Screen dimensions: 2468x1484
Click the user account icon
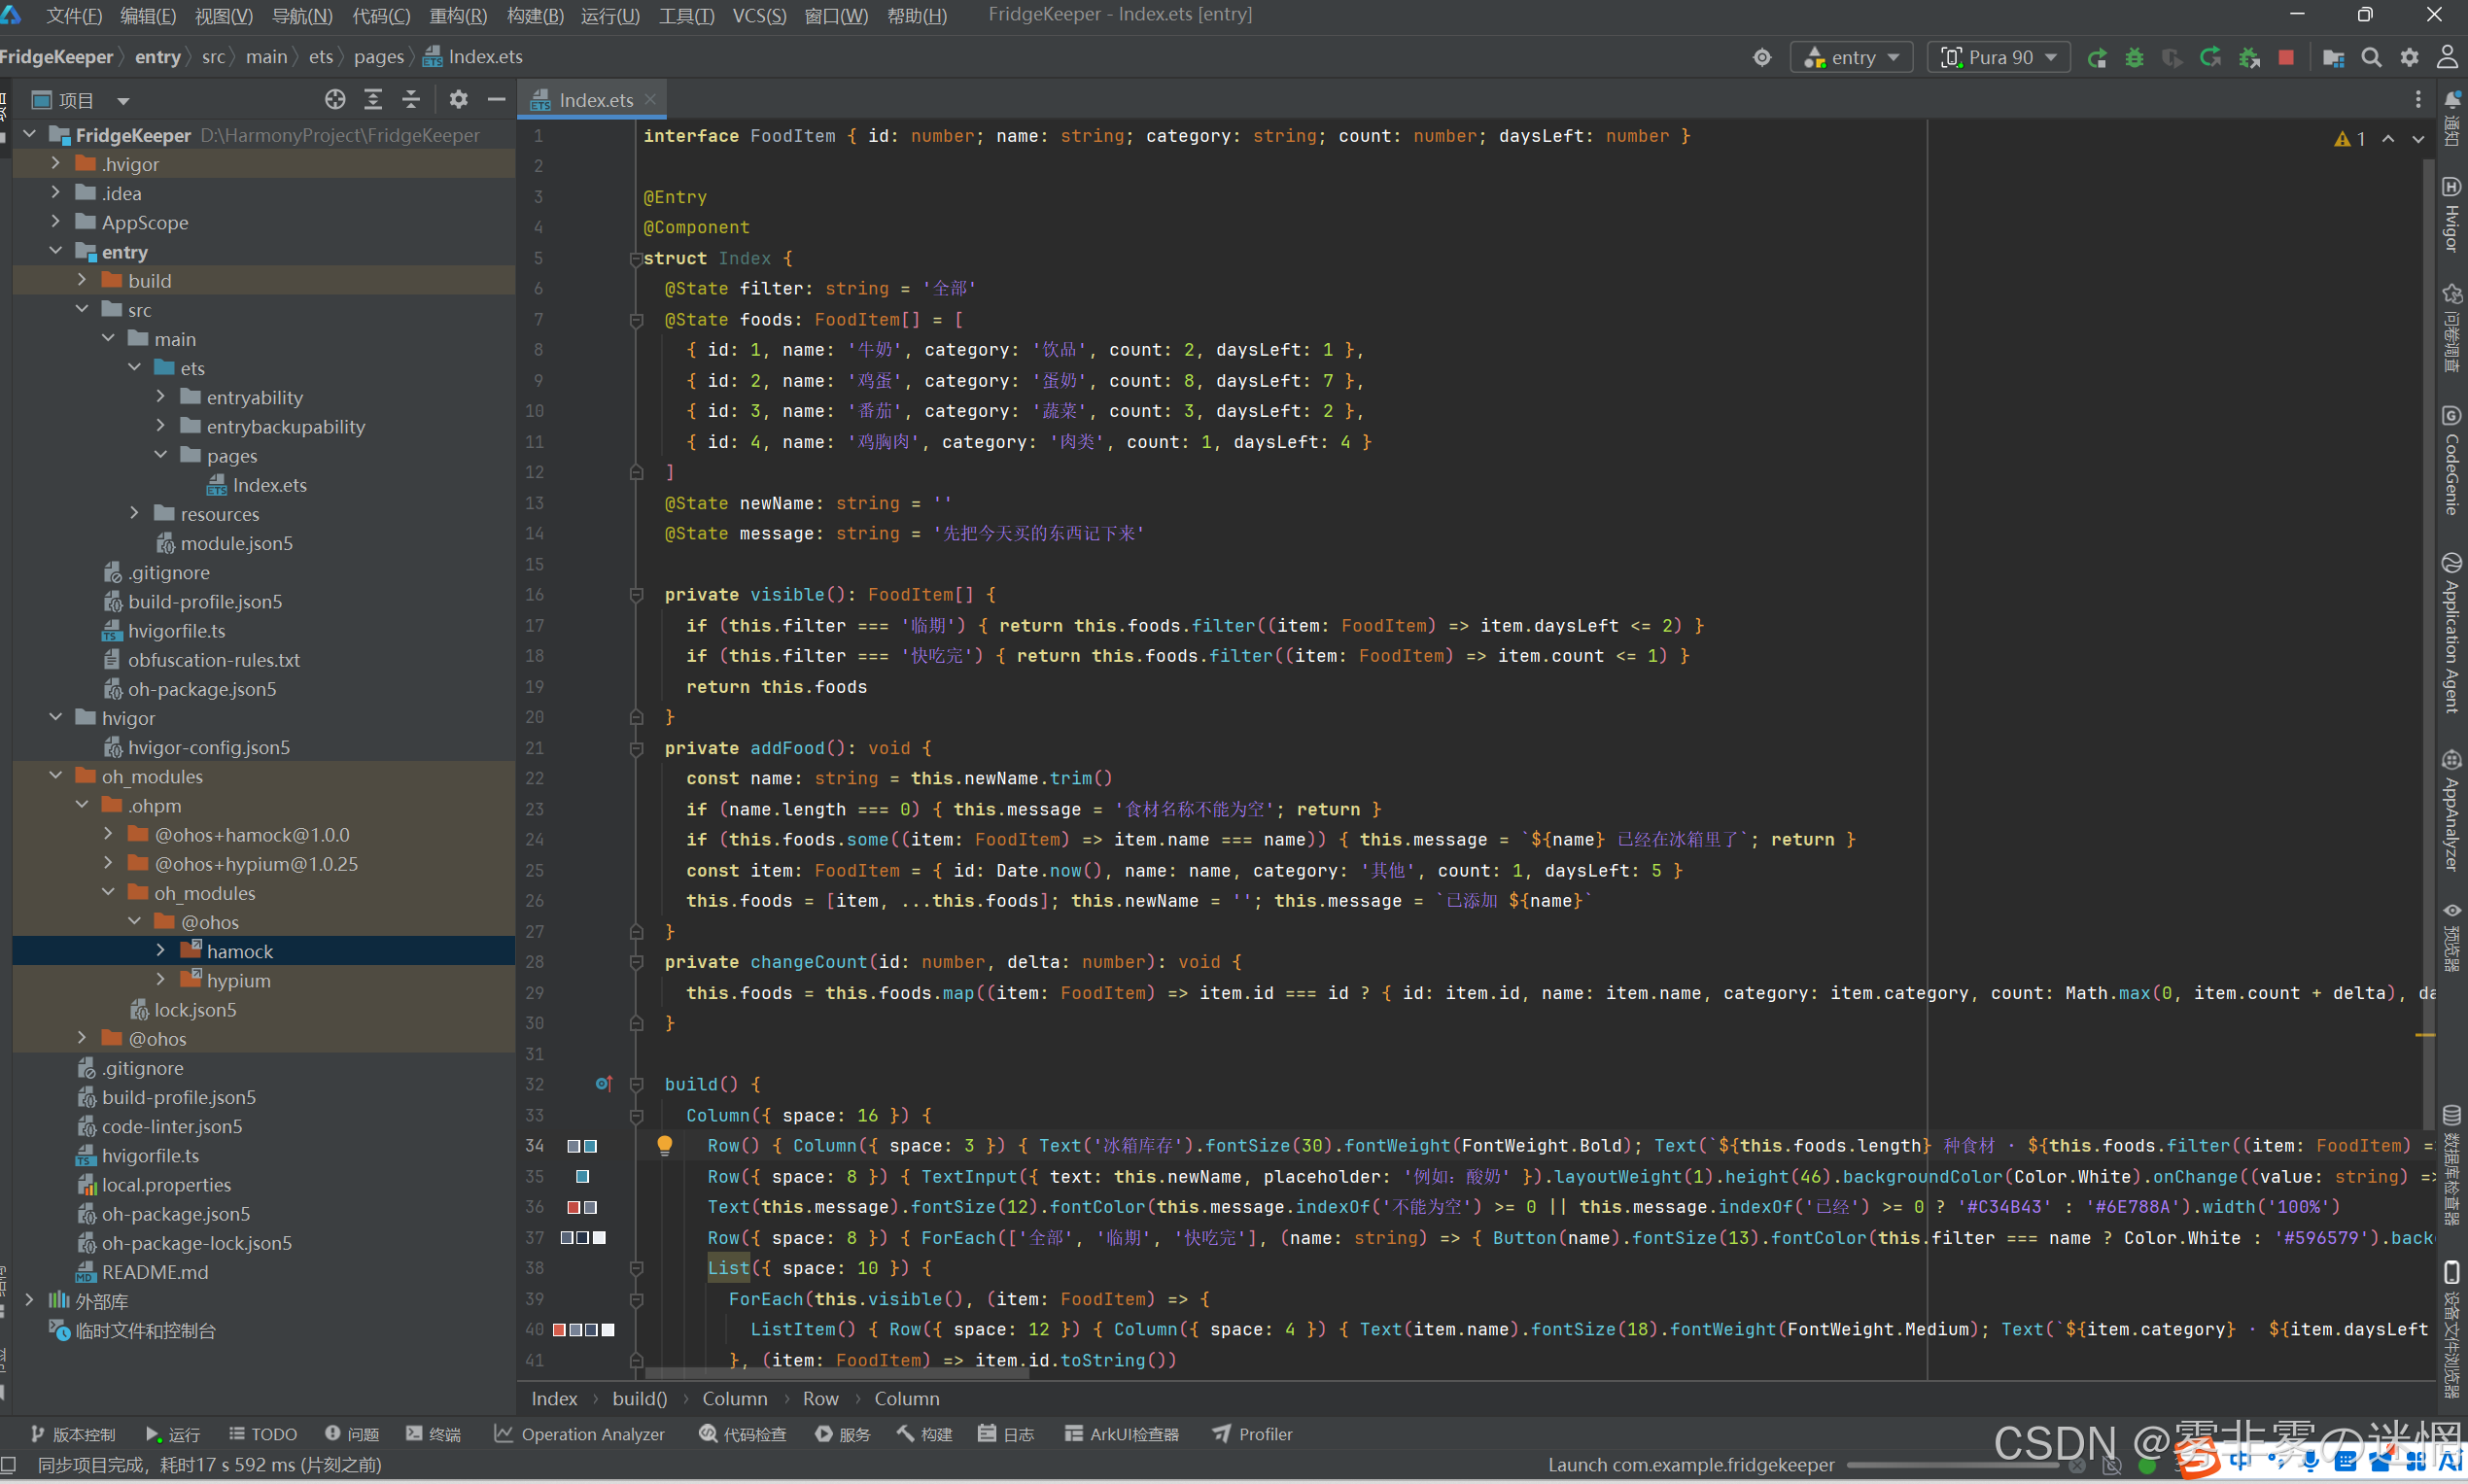2447,57
